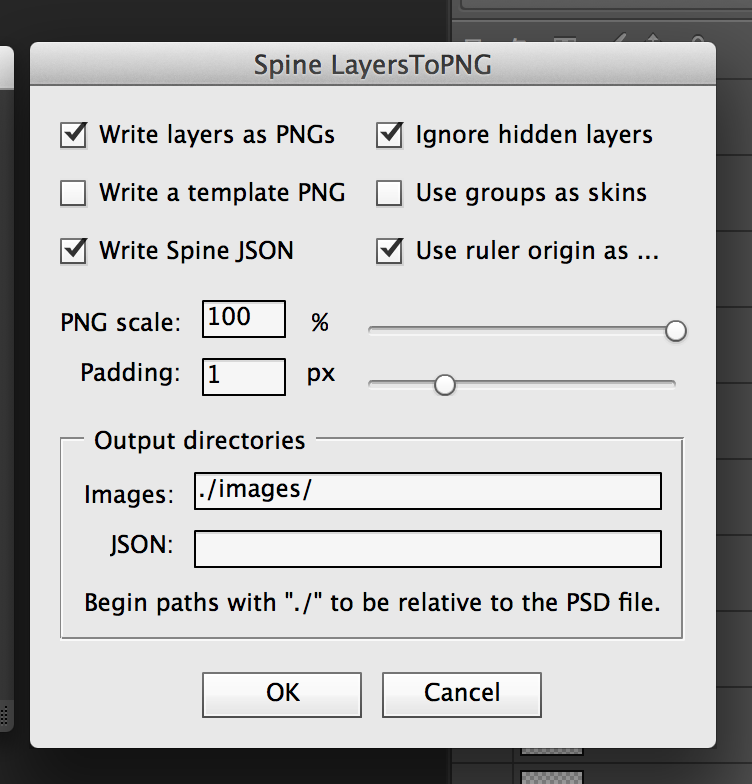Click the PNG scale slider handle
Viewport: 752px width, 784px height.
(x=676, y=331)
